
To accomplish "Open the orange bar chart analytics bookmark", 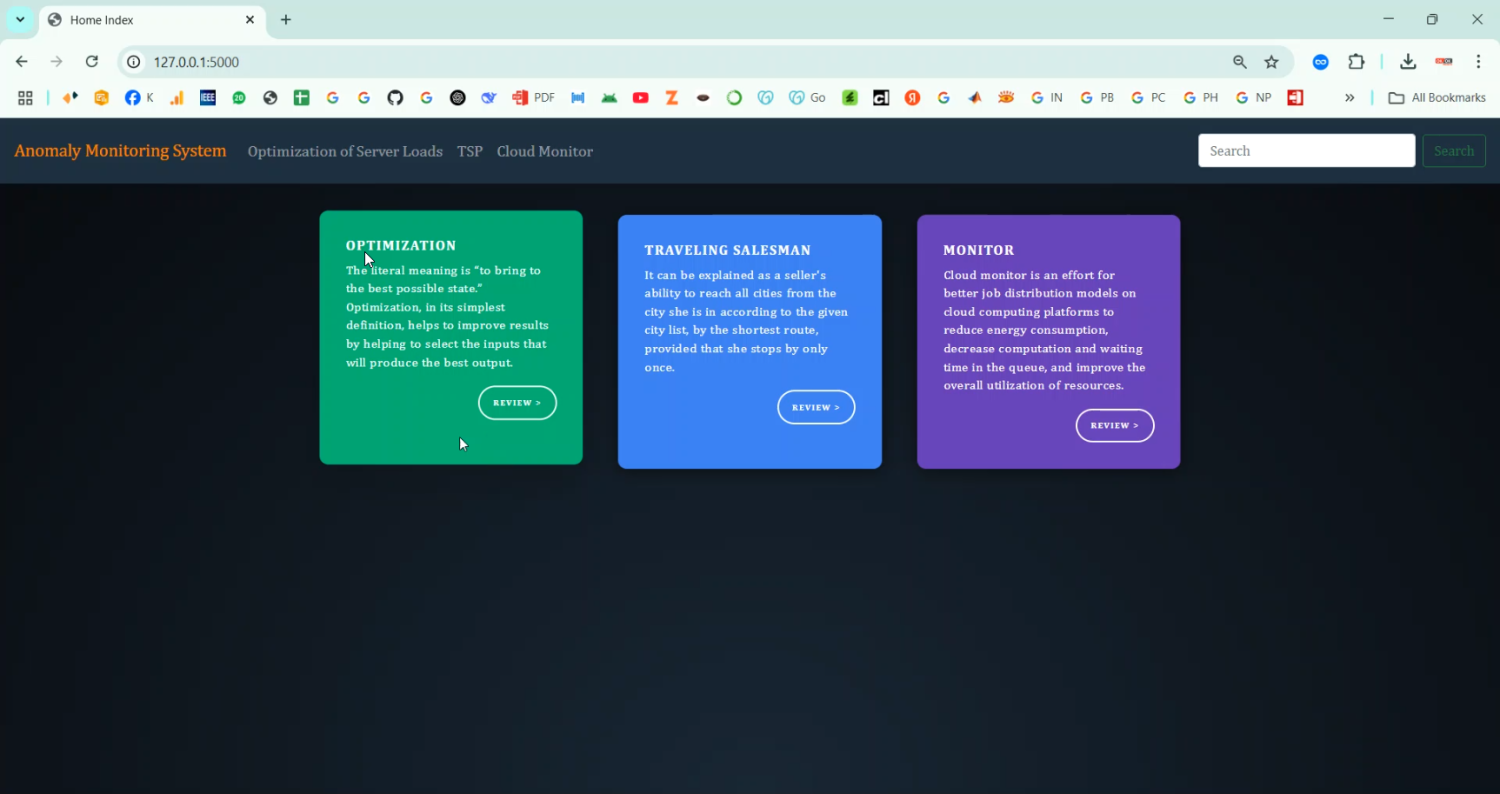I will point(177,98).
